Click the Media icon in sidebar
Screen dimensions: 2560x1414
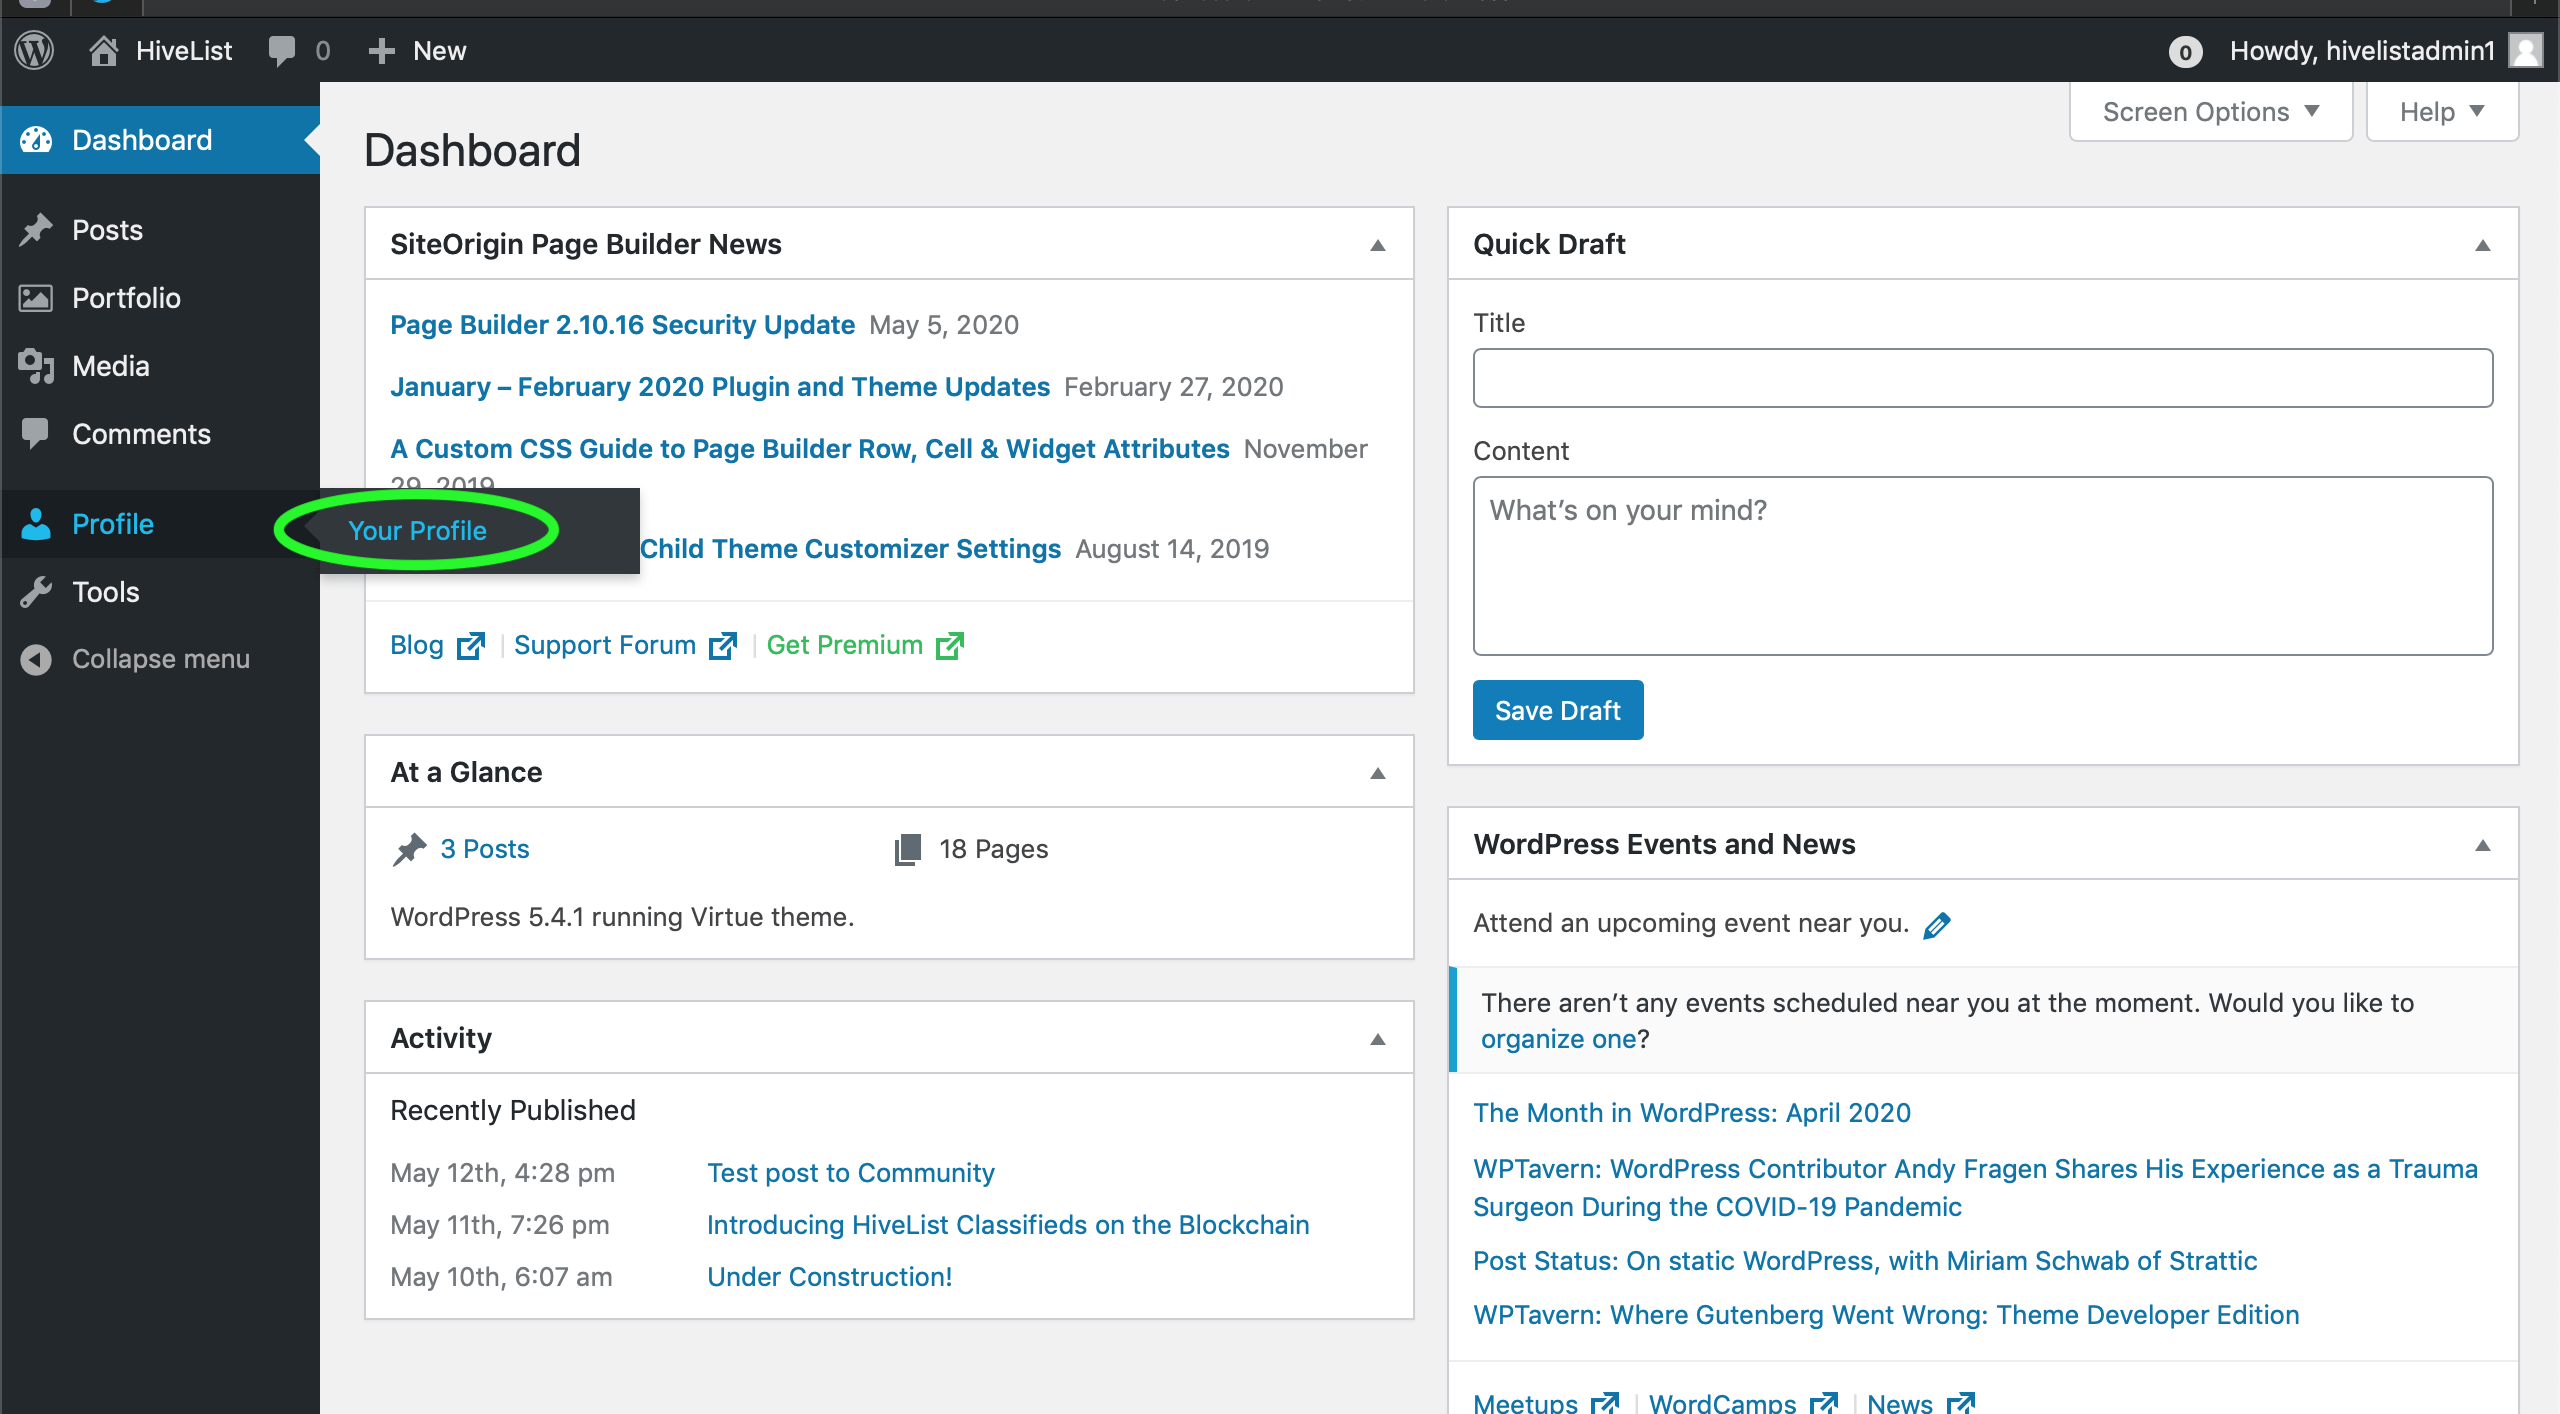(x=36, y=366)
